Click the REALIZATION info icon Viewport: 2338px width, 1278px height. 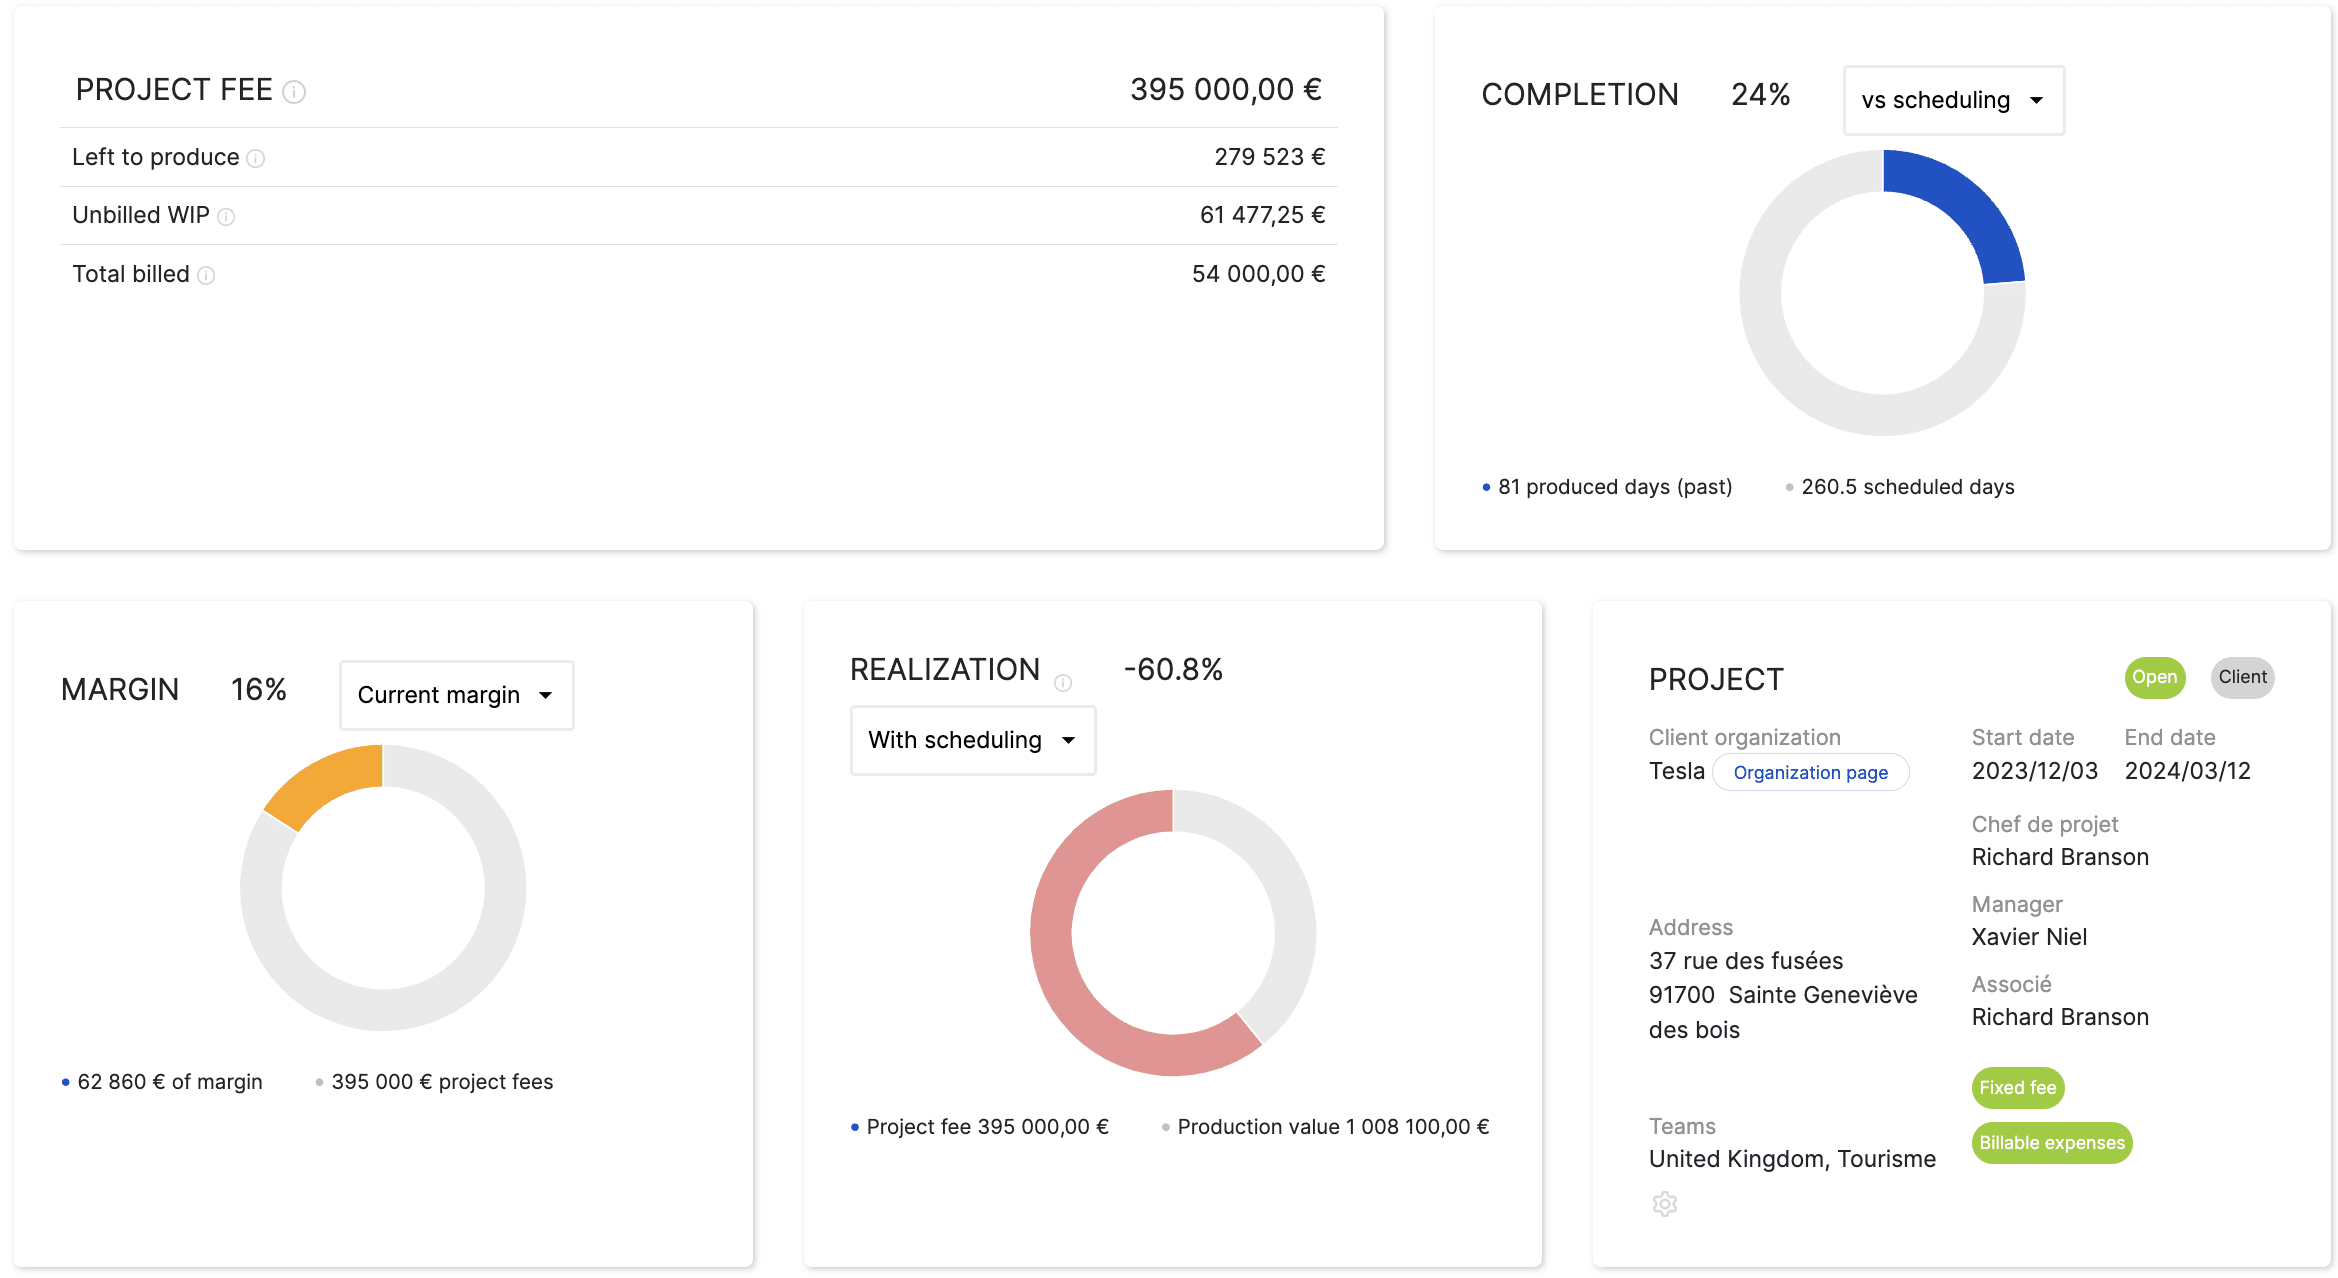[1062, 682]
